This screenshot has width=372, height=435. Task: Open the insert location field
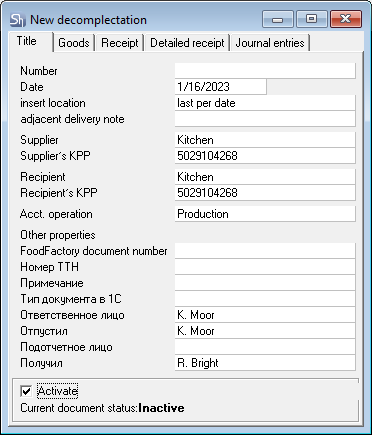pyautogui.click(x=265, y=103)
